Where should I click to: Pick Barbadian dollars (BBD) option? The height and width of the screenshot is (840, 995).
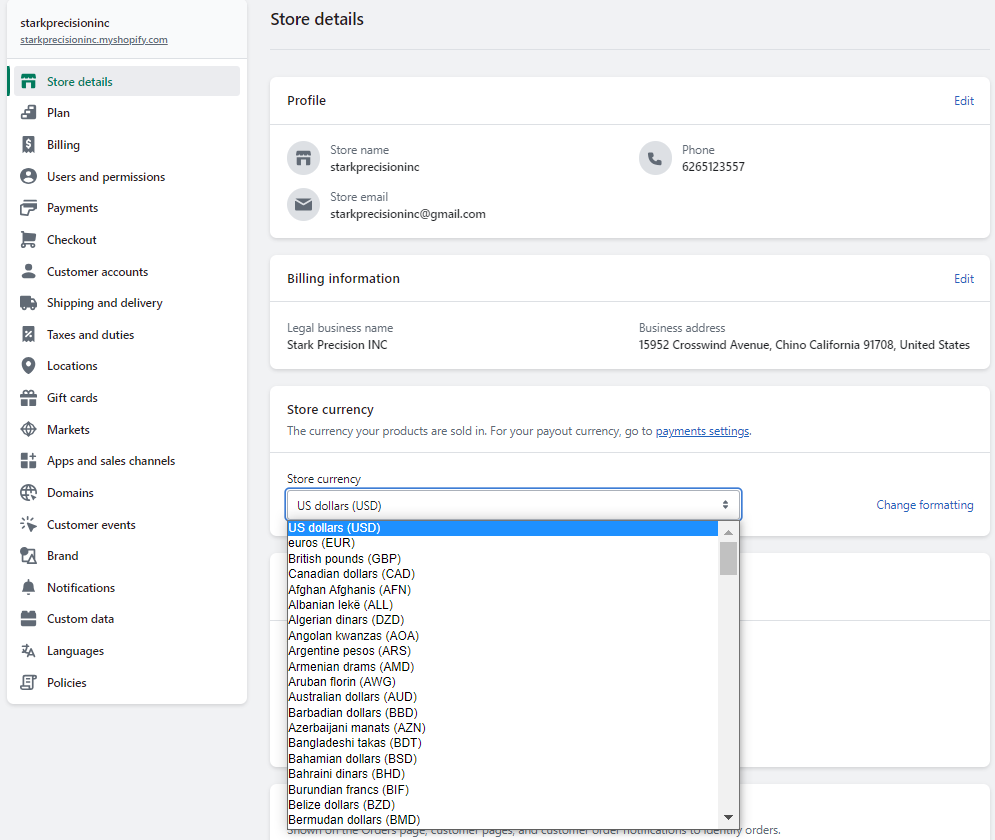point(503,712)
